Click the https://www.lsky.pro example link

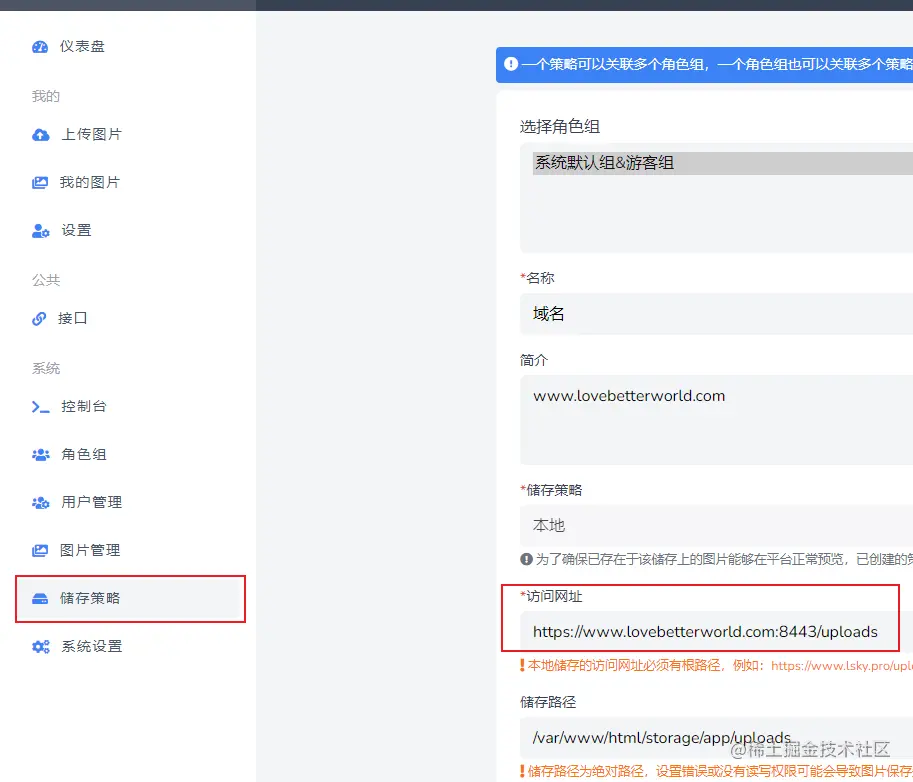coord(841,666)
